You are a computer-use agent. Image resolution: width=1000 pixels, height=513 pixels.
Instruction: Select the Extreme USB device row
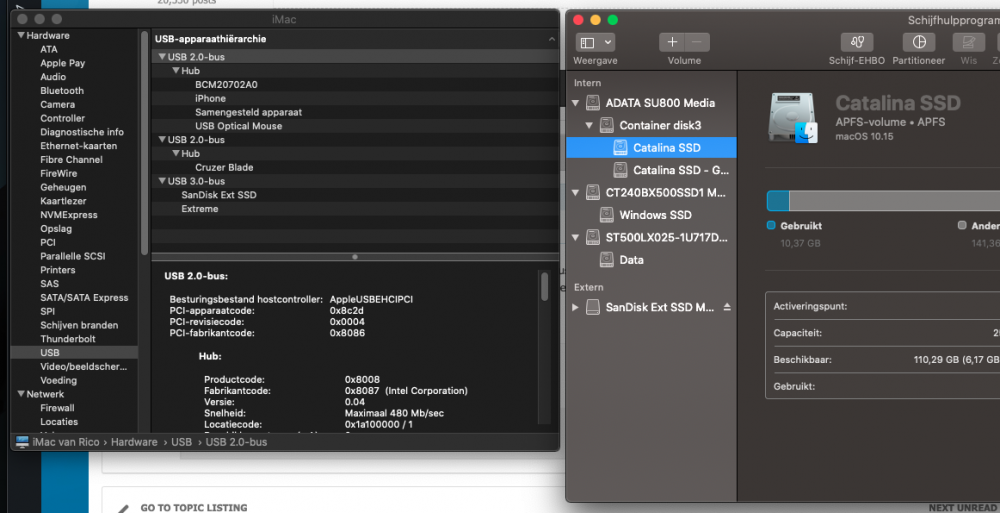(x=355, y=209)
